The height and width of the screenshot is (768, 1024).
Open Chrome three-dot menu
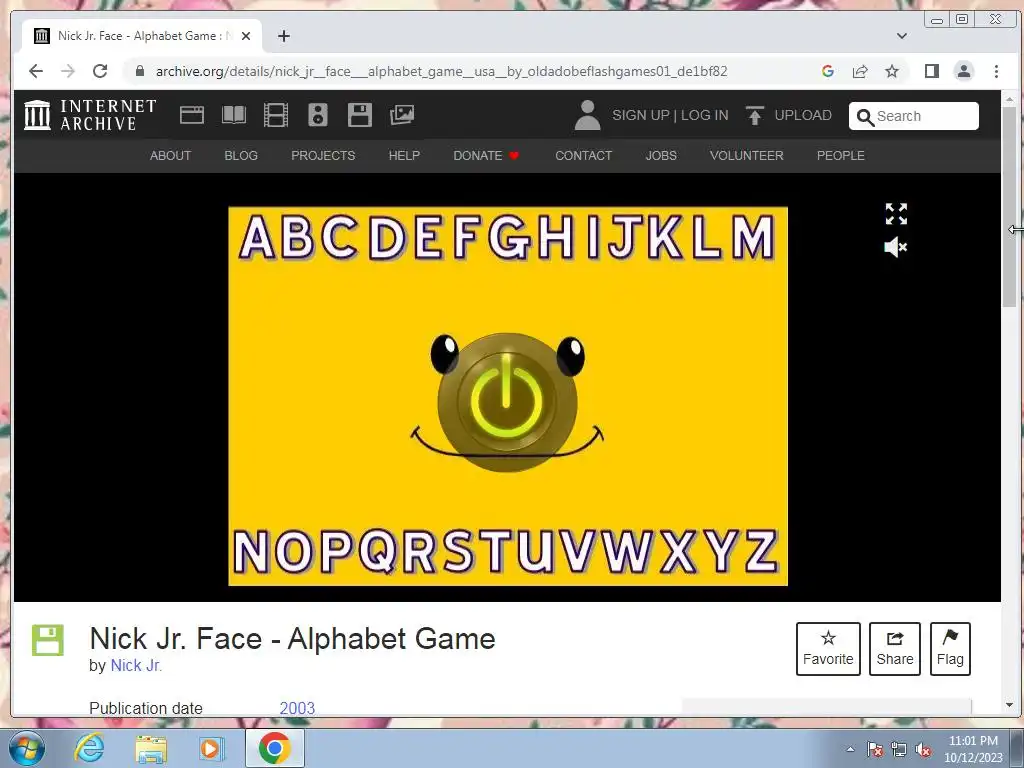point(997,71)
